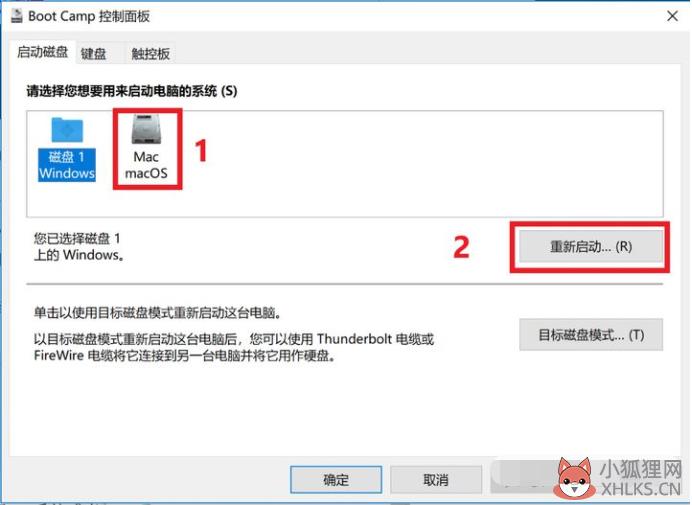Viewport: 692px width, 505px height.
Task: Click the XHLKS.CN watermark text
Action: [x=642, y=490]
